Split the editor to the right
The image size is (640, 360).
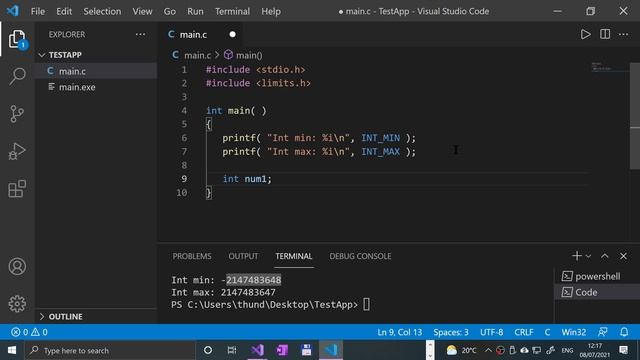(x=605, y=34)
